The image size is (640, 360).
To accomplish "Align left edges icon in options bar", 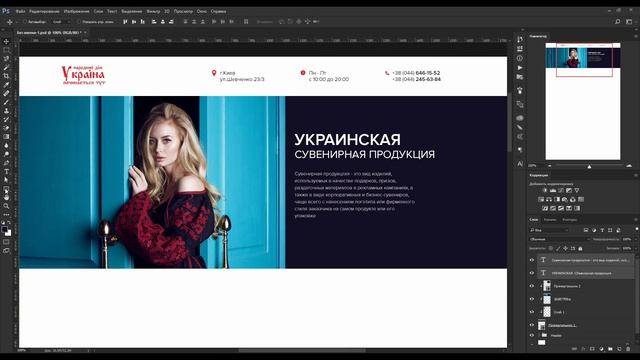I will 153,22.
